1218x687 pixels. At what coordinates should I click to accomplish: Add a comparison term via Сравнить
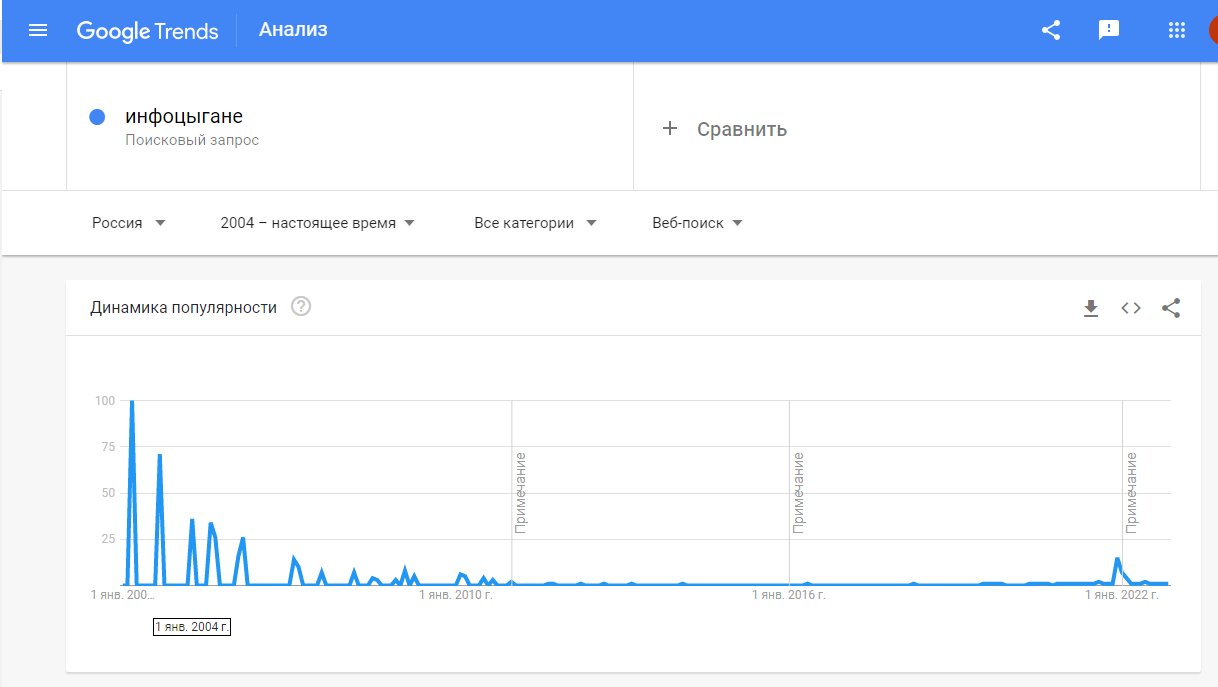(x=725, y=129)
